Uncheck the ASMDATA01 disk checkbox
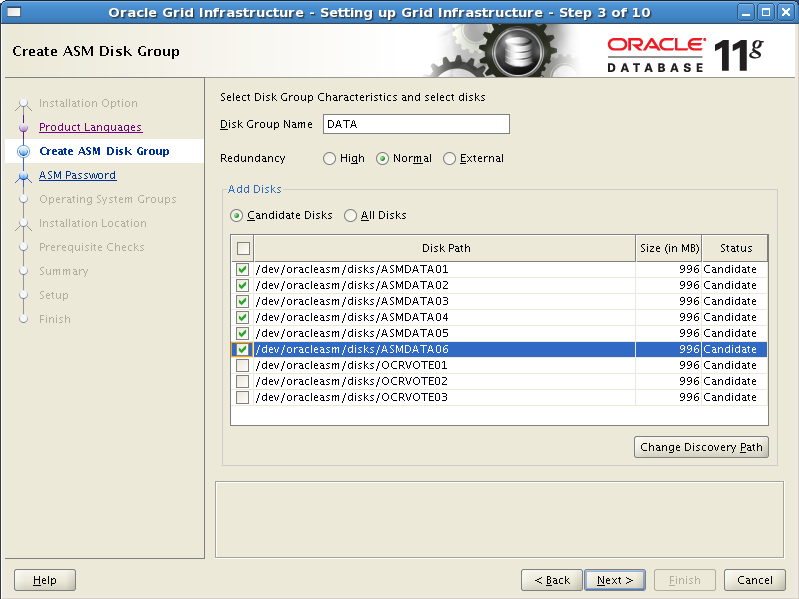 click(x=243, y=269)
